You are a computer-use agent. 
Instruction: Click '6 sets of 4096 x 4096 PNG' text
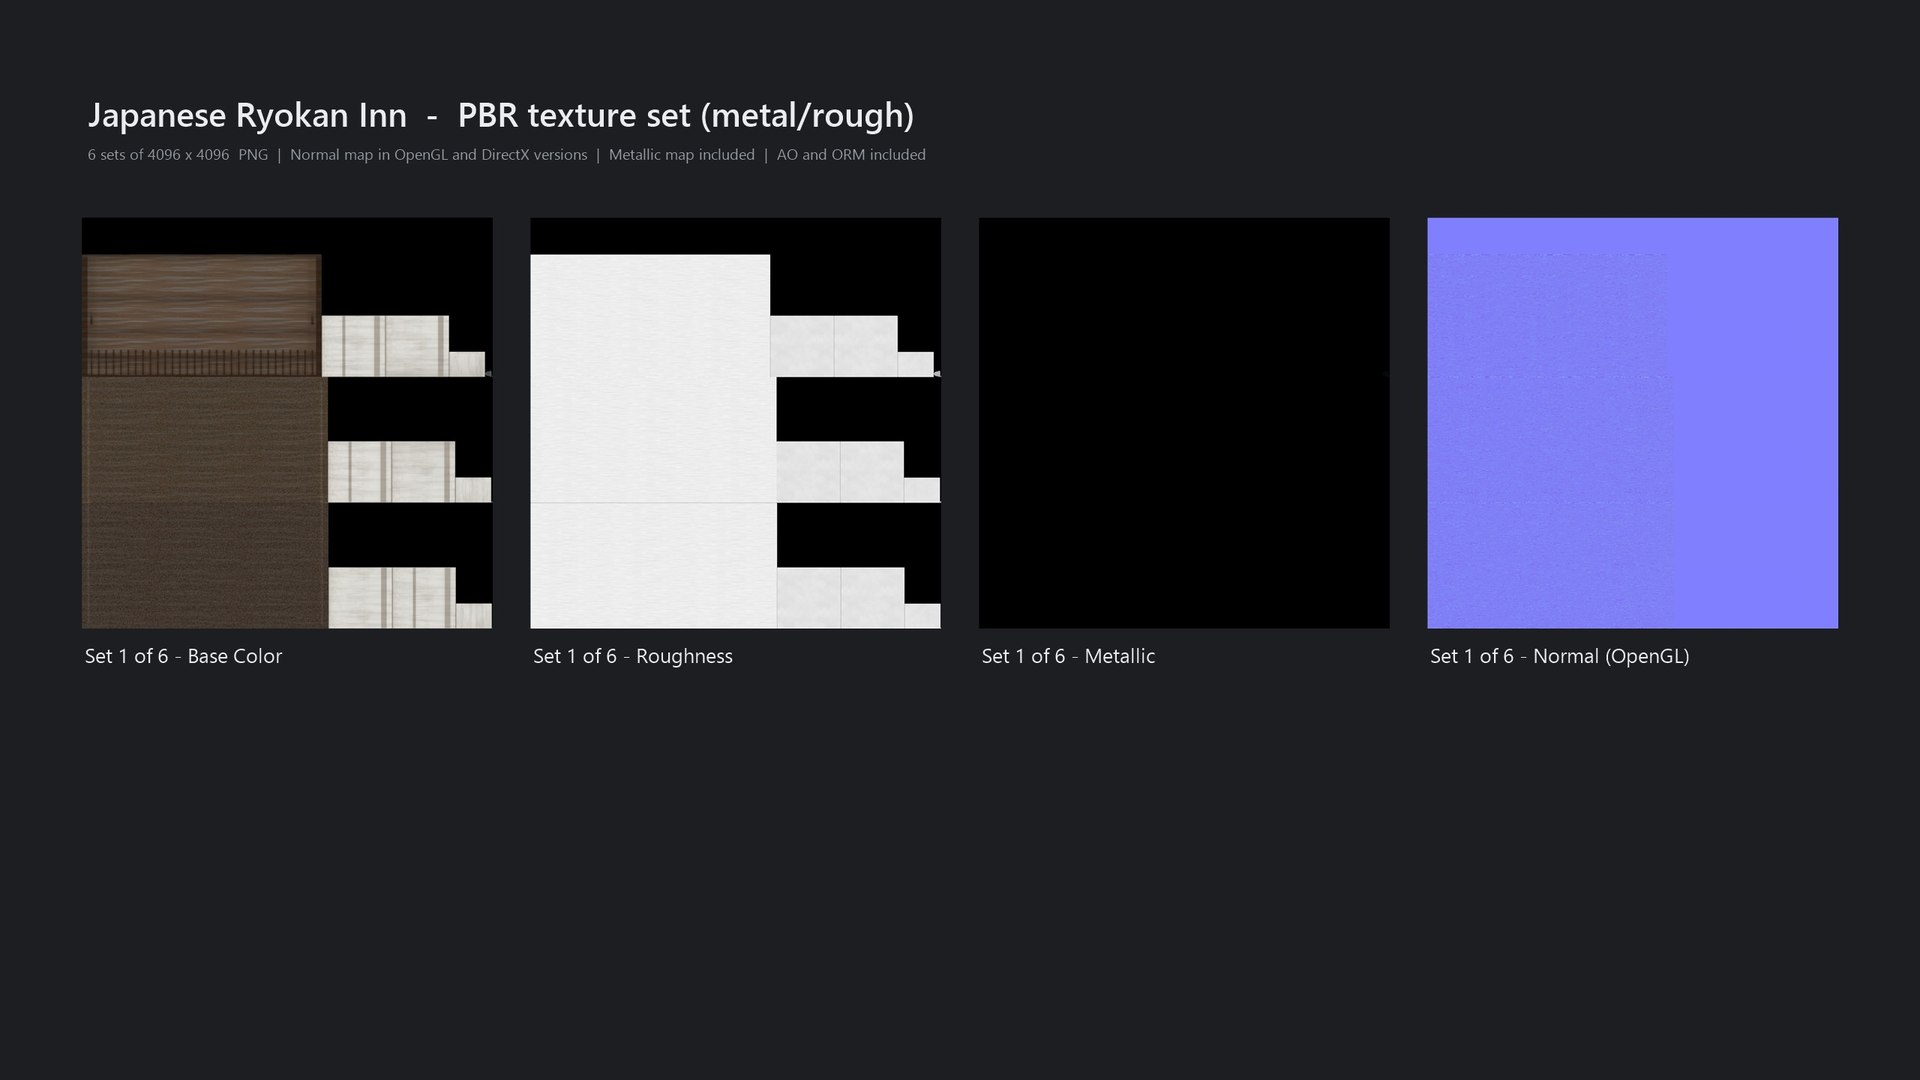pos(178,155)
